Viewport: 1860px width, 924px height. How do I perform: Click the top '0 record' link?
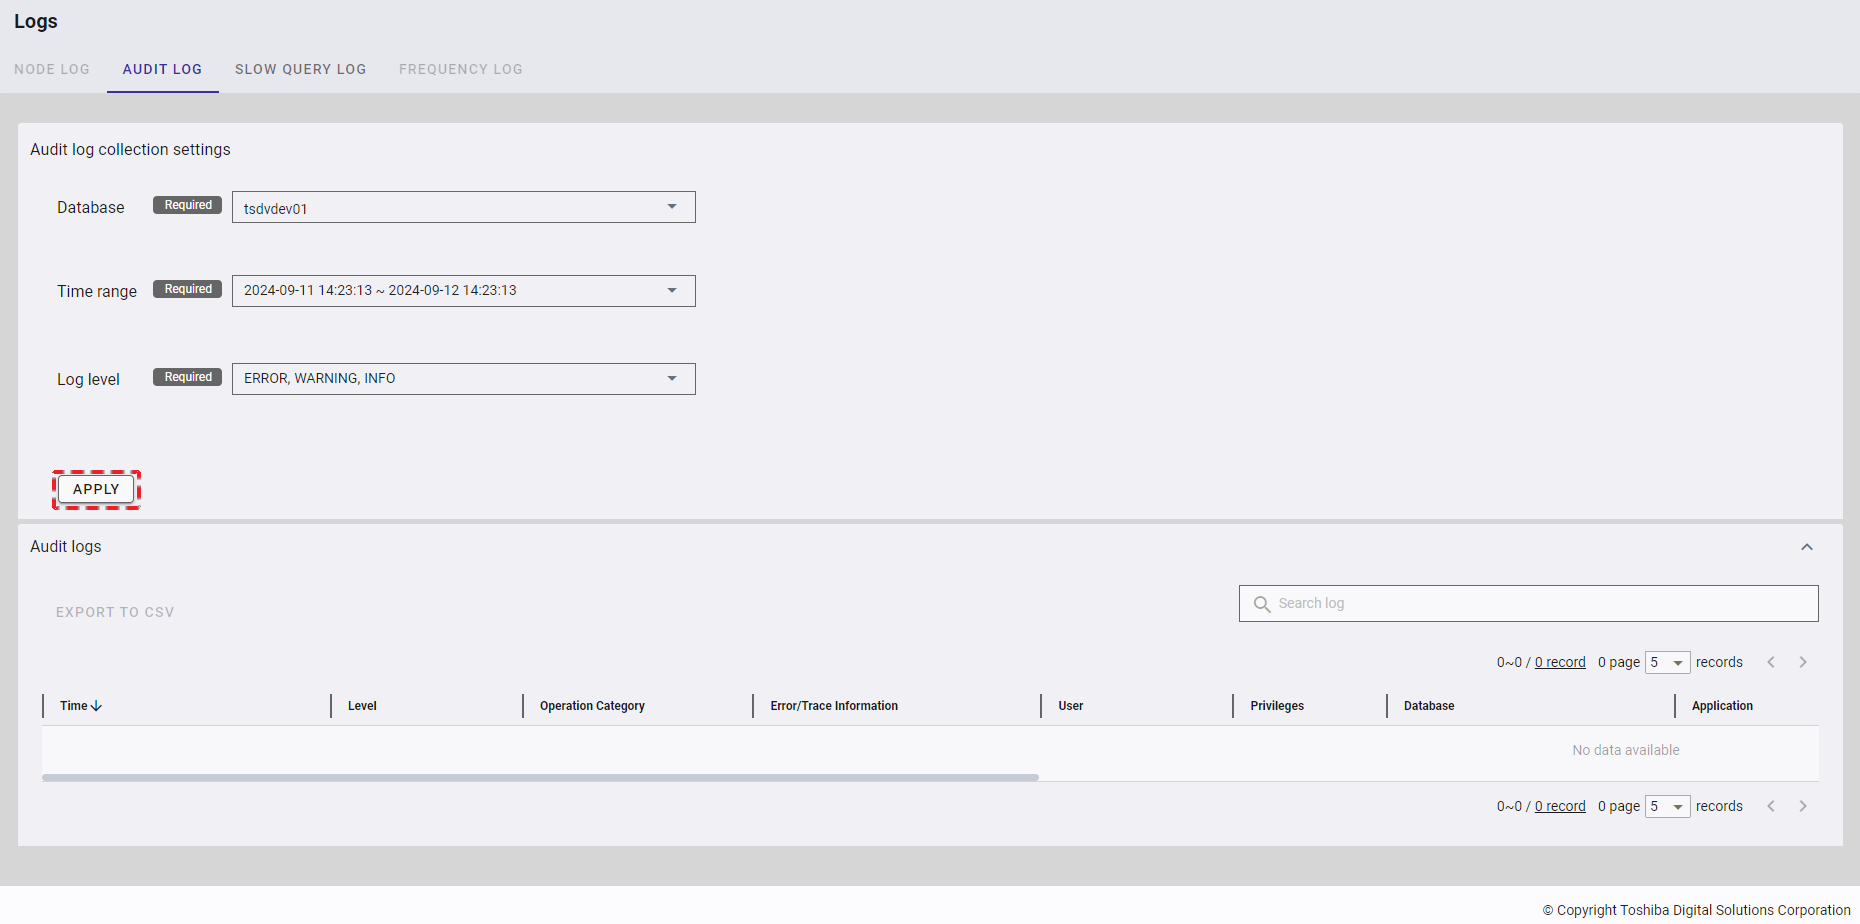[x=1560, y=662]
